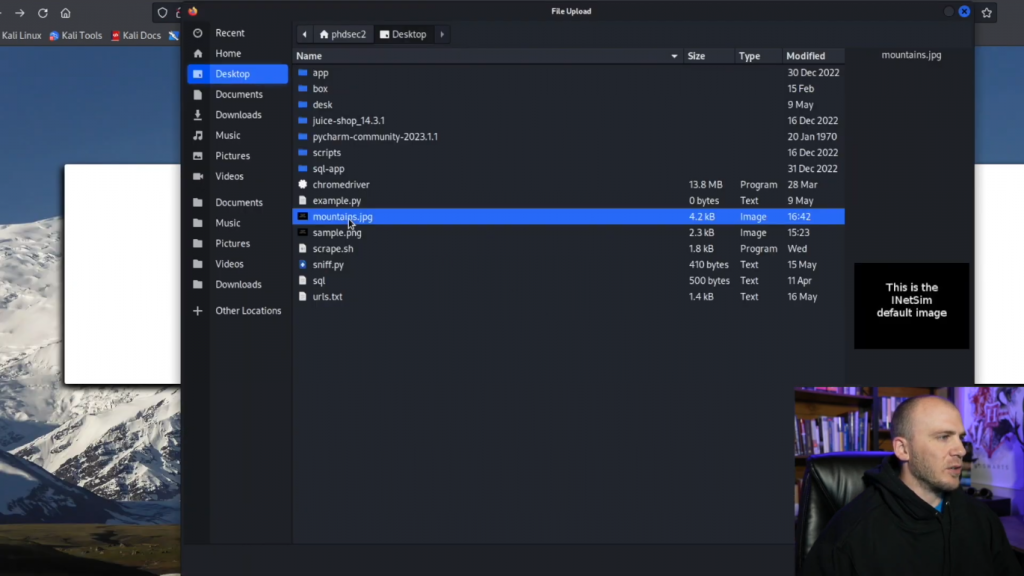Click the 16 May date of urls.txt
The image size is (1024, 576).
(802, 296)
